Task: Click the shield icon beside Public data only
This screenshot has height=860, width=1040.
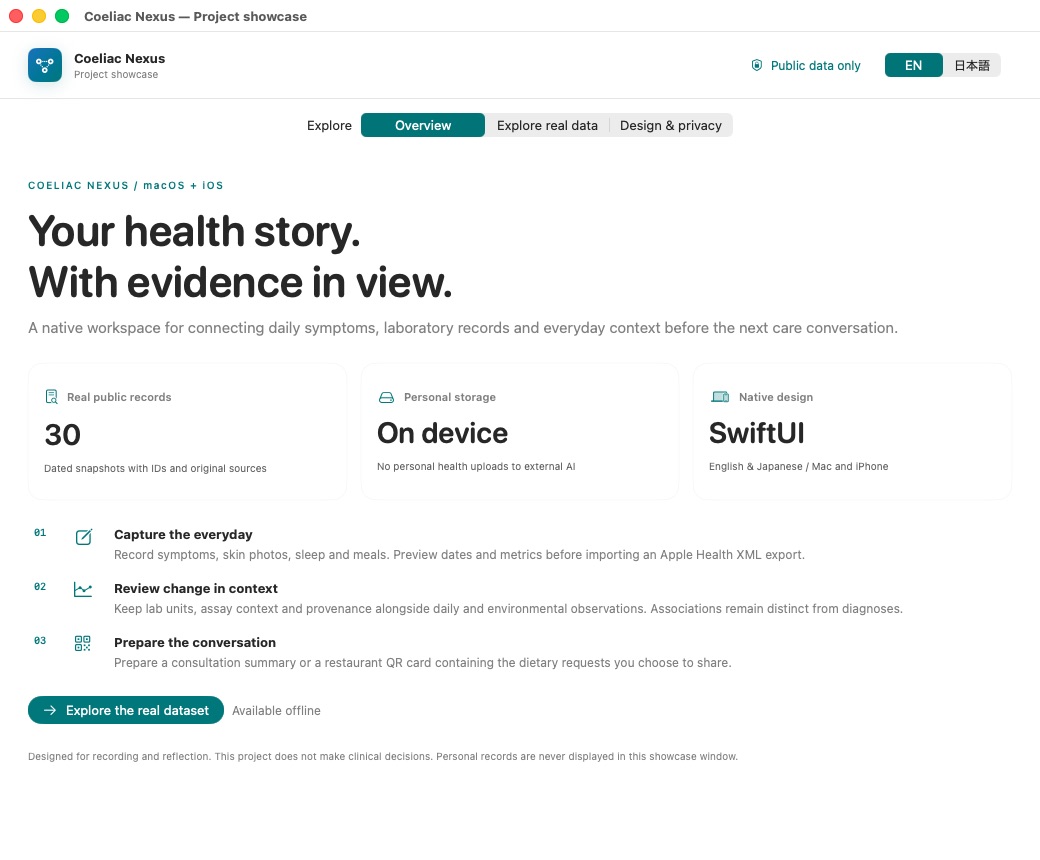Action: (756, 65)
